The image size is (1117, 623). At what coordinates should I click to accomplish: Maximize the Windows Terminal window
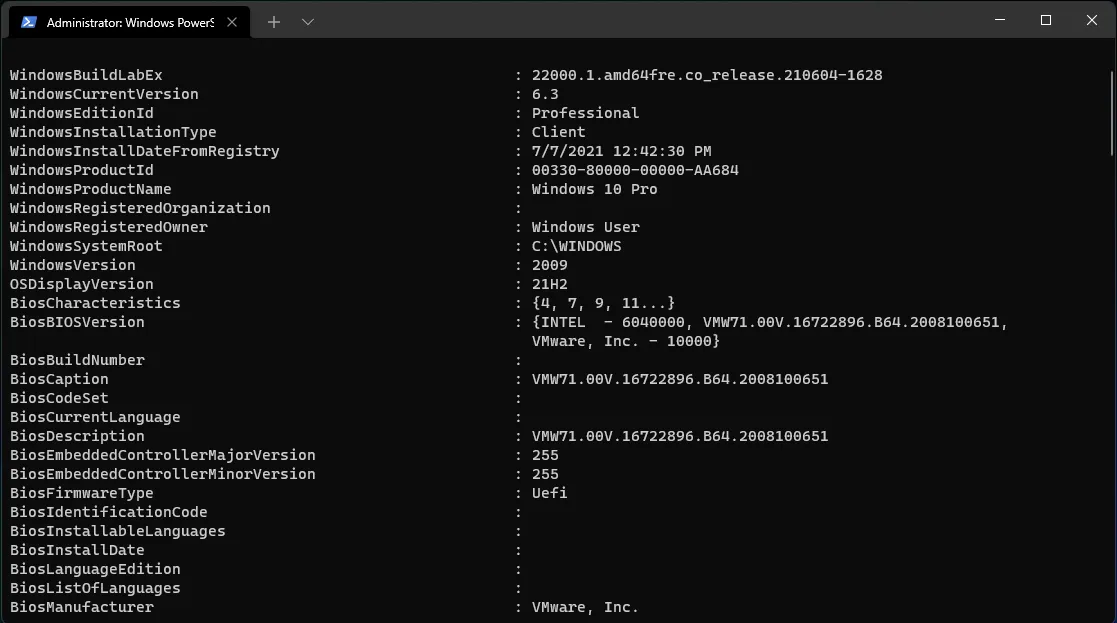1045,20
